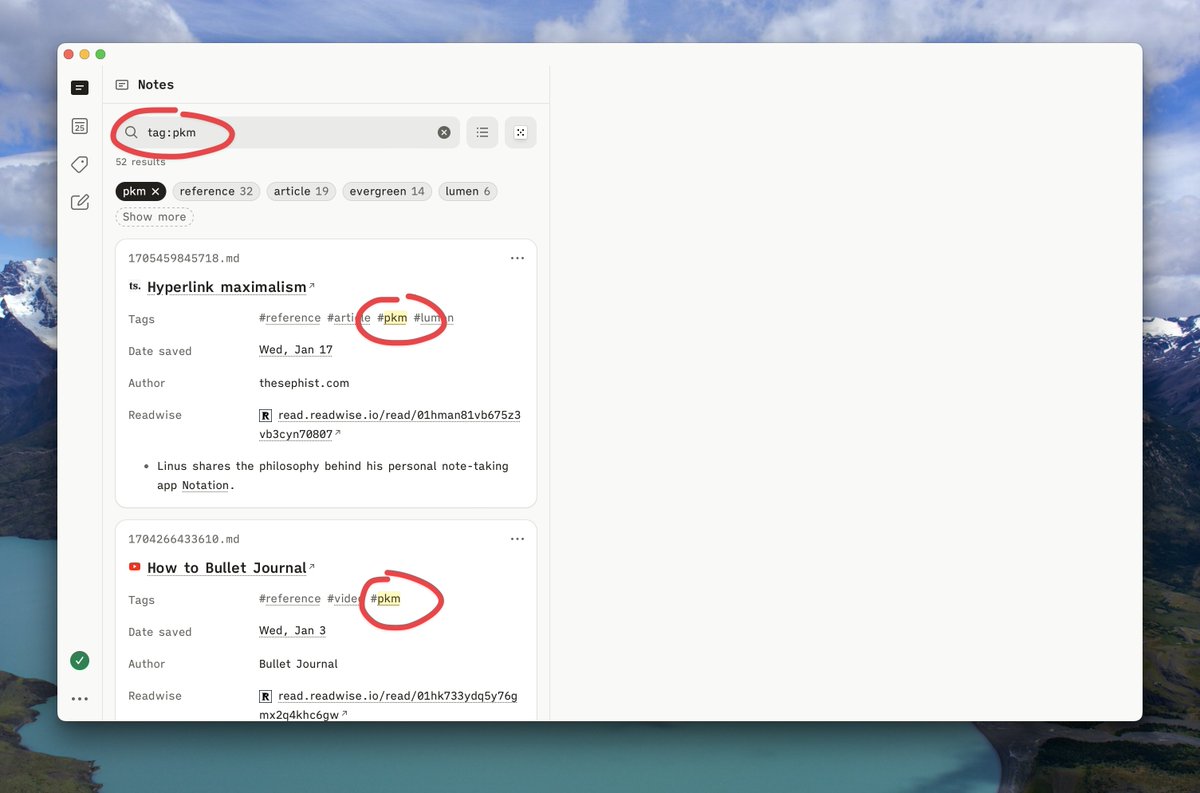The height and width of the screenshot is (793, 1200).
Task: Click the Readwise icon in the Bullet Journal card
Action: 266,696
